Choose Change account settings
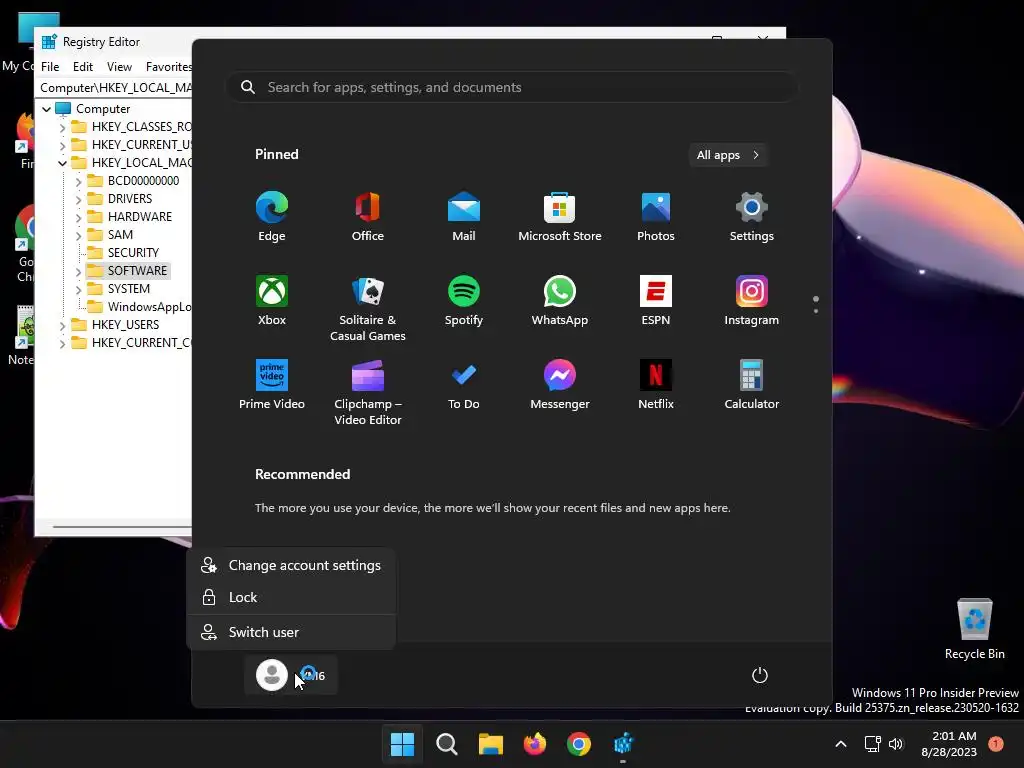Image resolution: width=1024 pixels, height=768 pixels. (291, 565)
